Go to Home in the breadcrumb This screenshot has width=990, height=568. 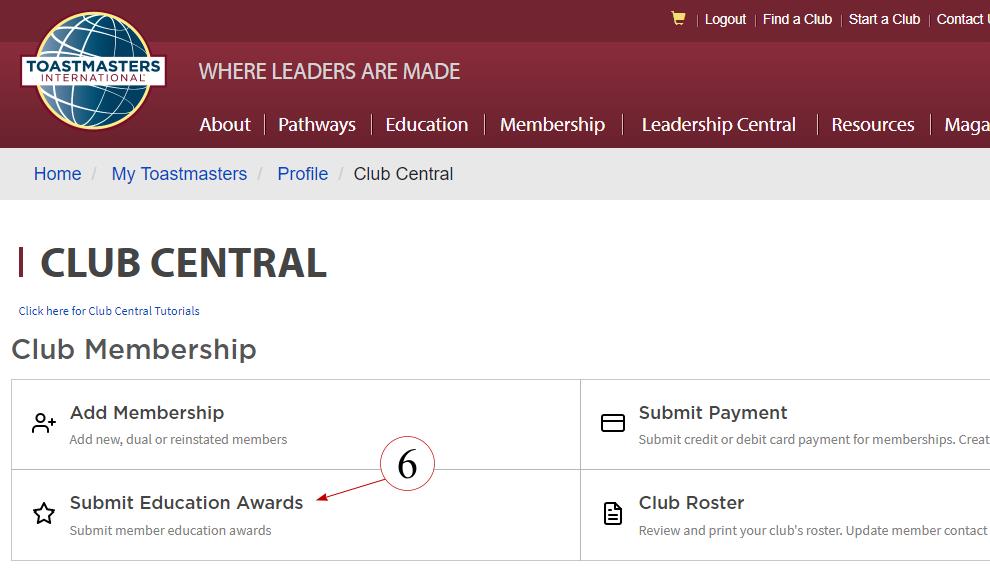(57, 174)
